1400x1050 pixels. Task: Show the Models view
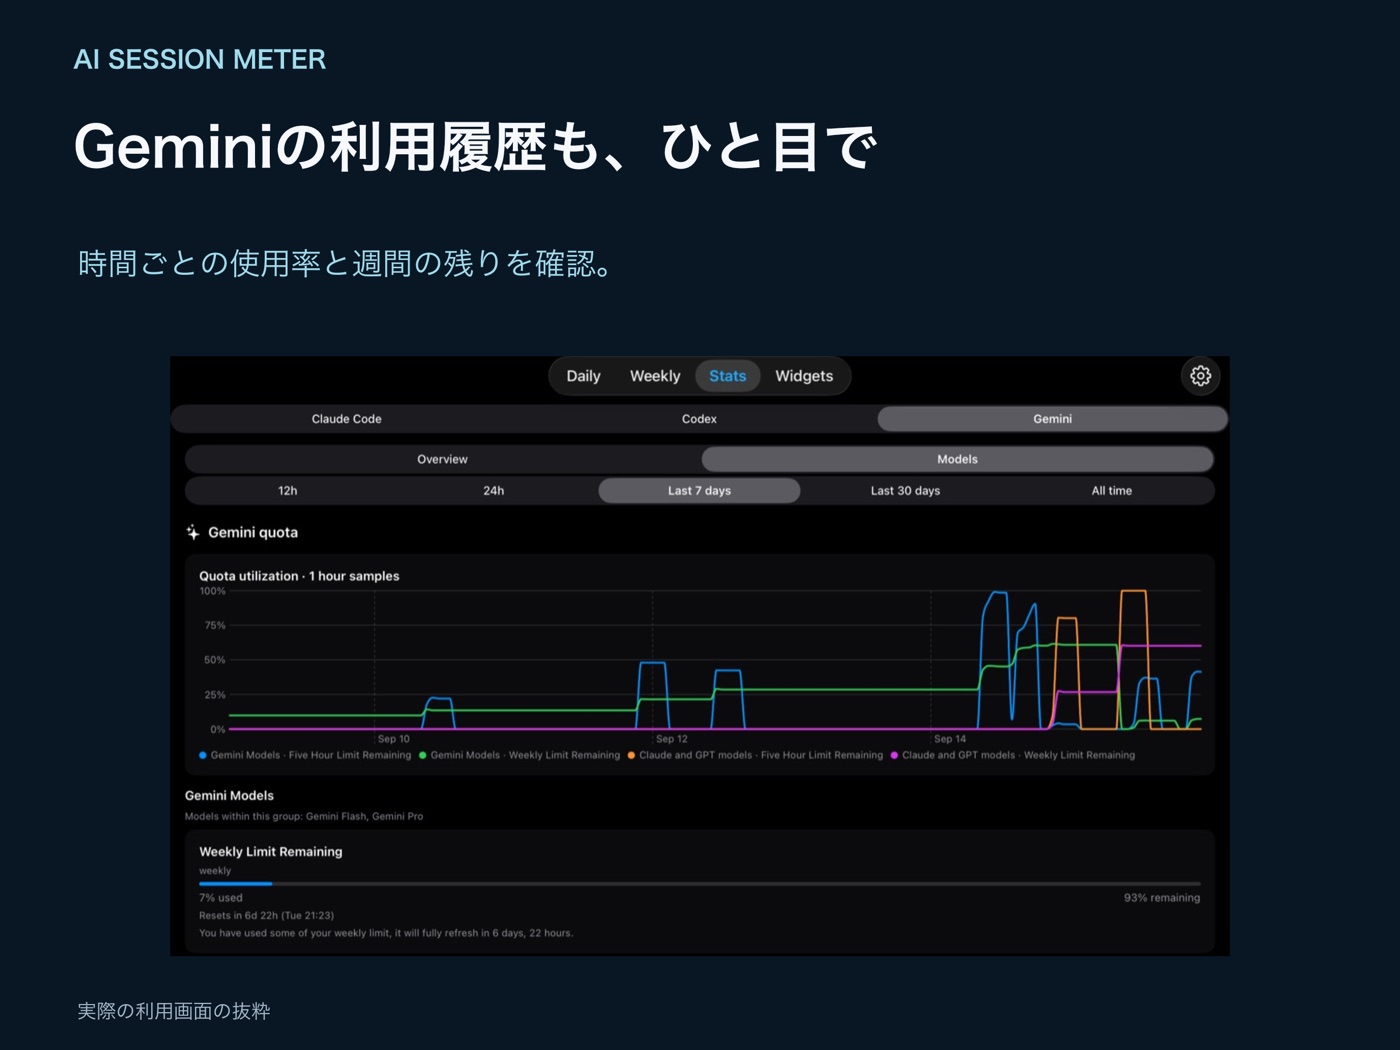pyautogui.click(x=957, y=459)
